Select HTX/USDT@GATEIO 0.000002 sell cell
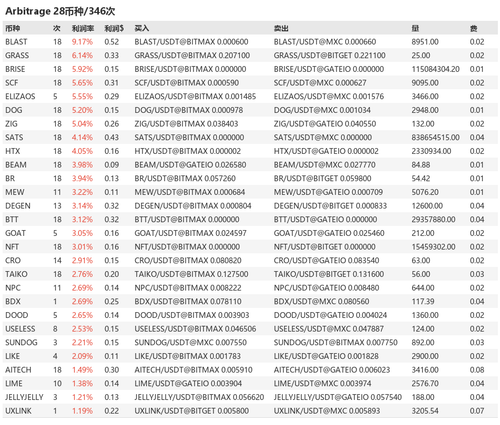Image resolution: width=500 pixels, height=425 pixels. (x=326, y=151)
